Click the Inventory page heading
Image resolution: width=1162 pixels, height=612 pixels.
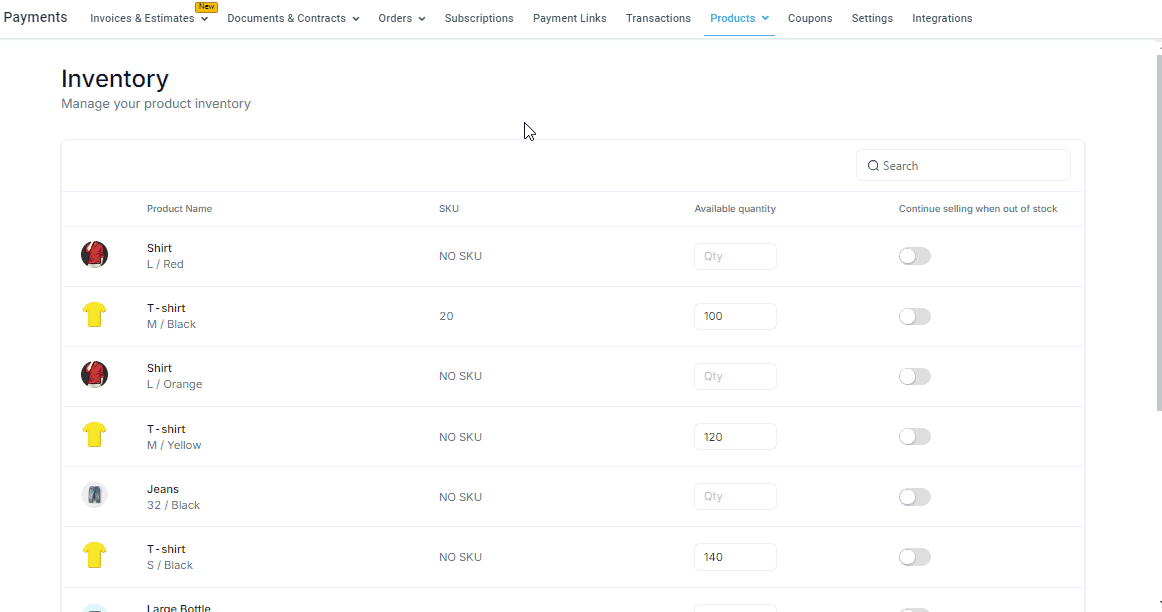tap(115, 79)
